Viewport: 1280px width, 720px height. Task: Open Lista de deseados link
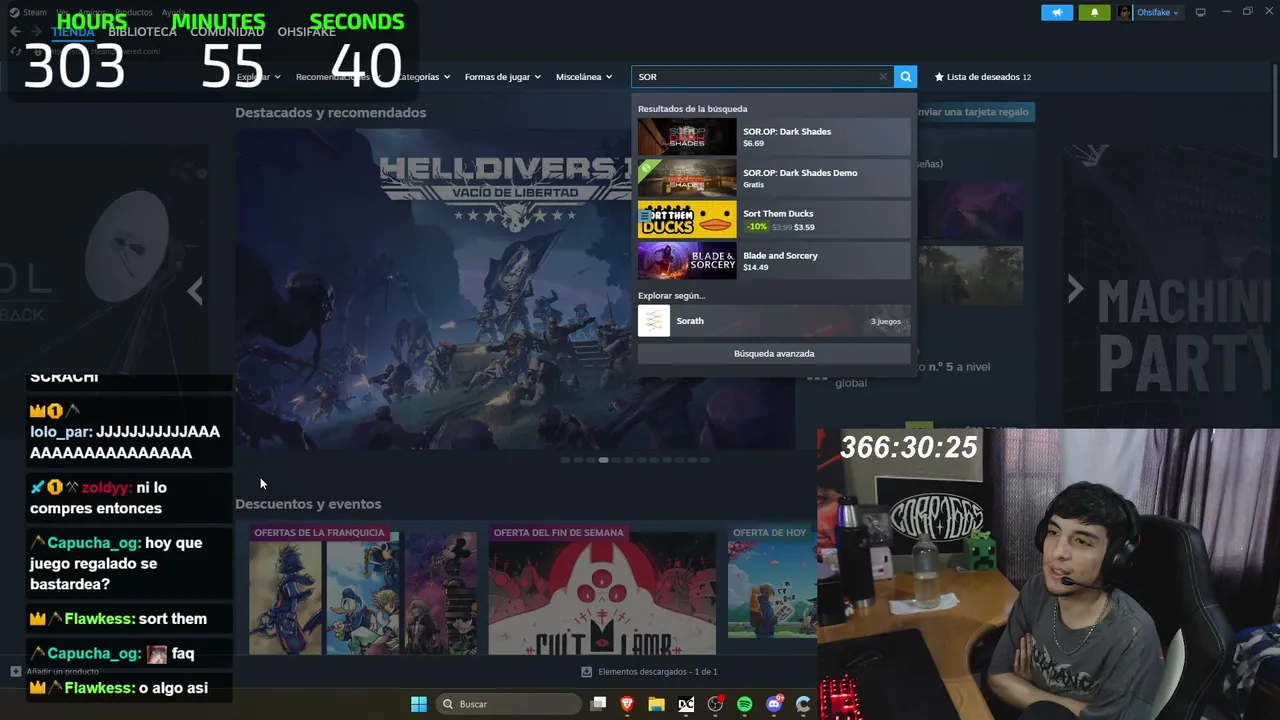pos(983,77)
